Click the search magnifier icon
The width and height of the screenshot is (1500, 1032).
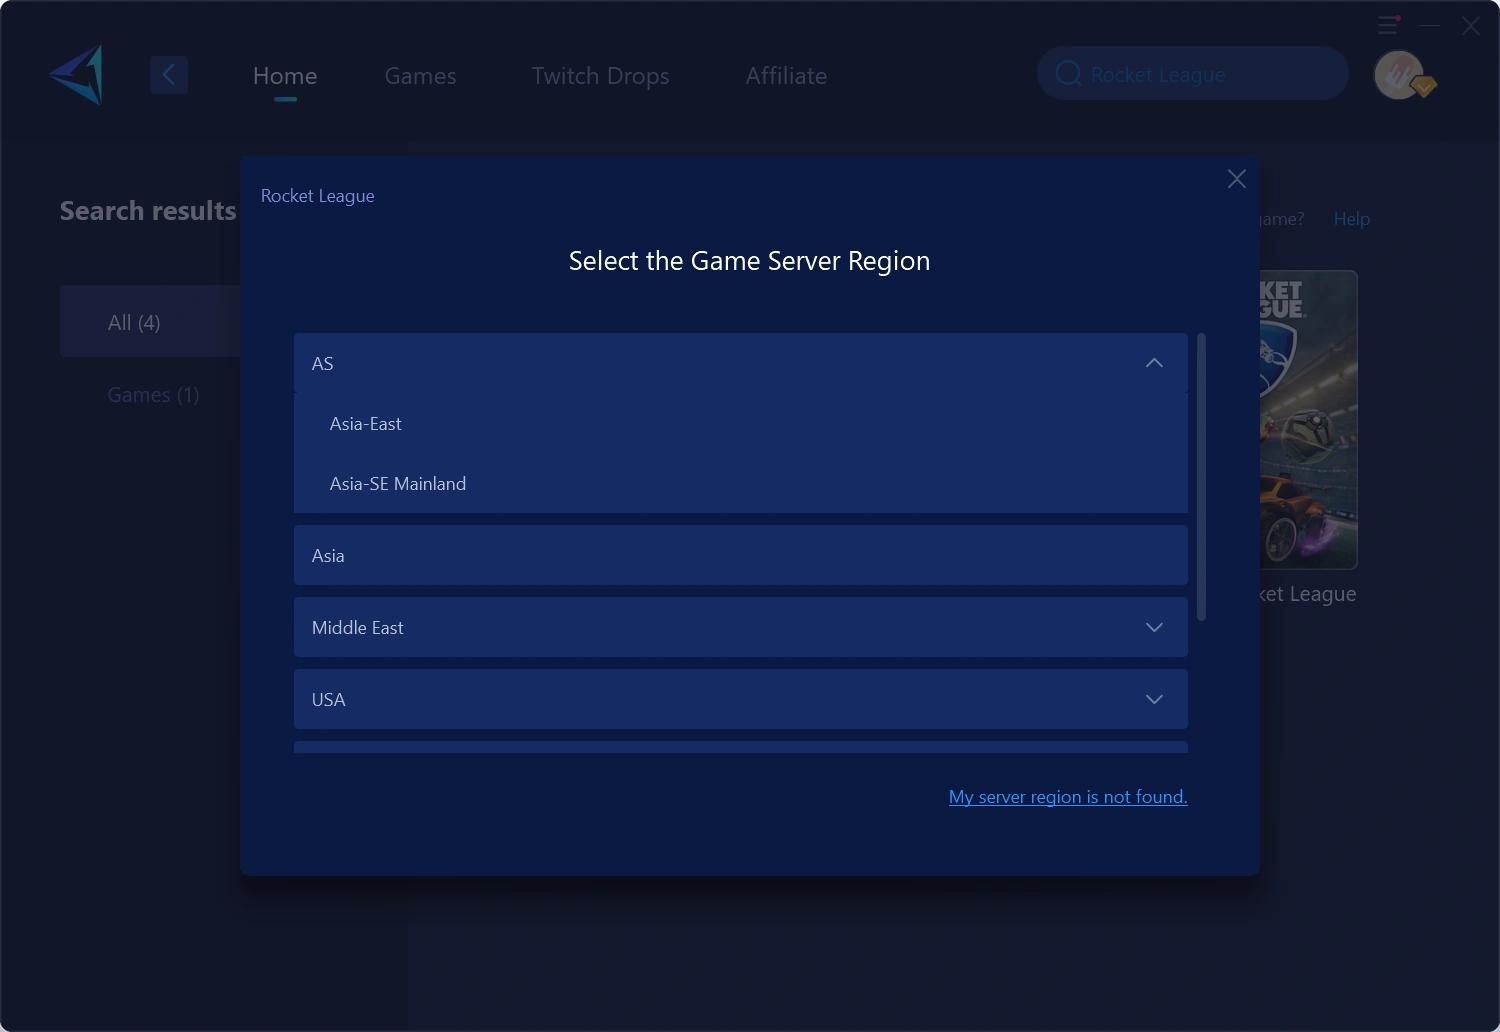[1068, 73]
